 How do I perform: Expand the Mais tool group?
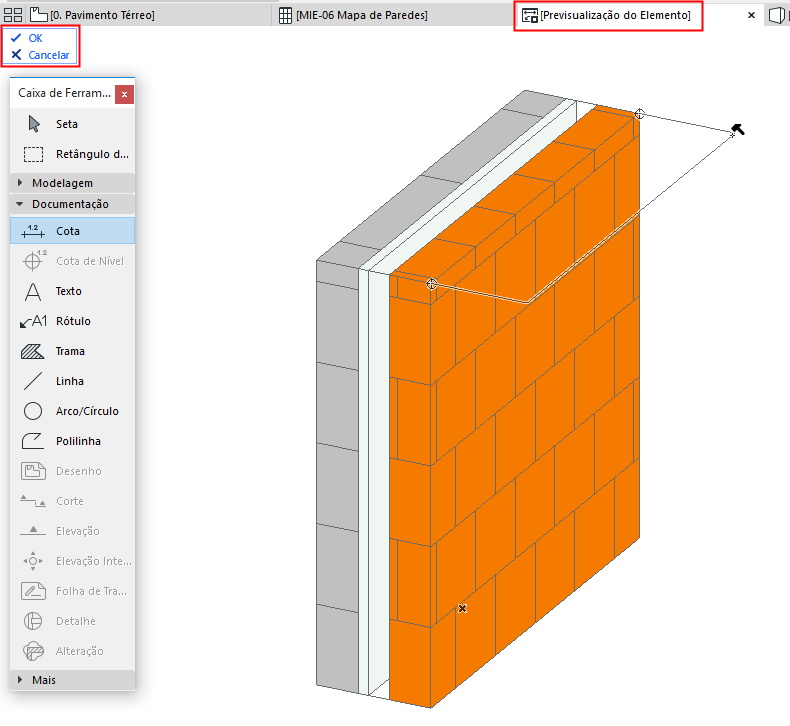click(x=72, y=680)
